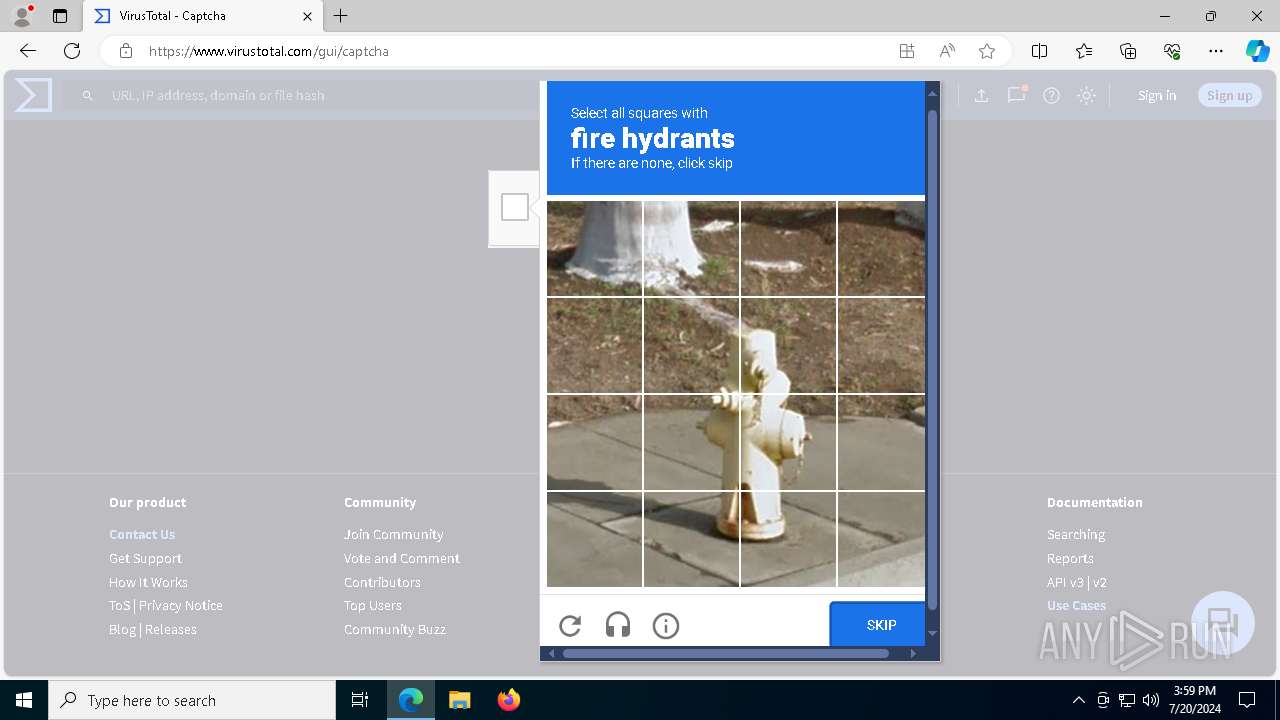Open the Releases link
1280x720 pixels.
[171, 629]
